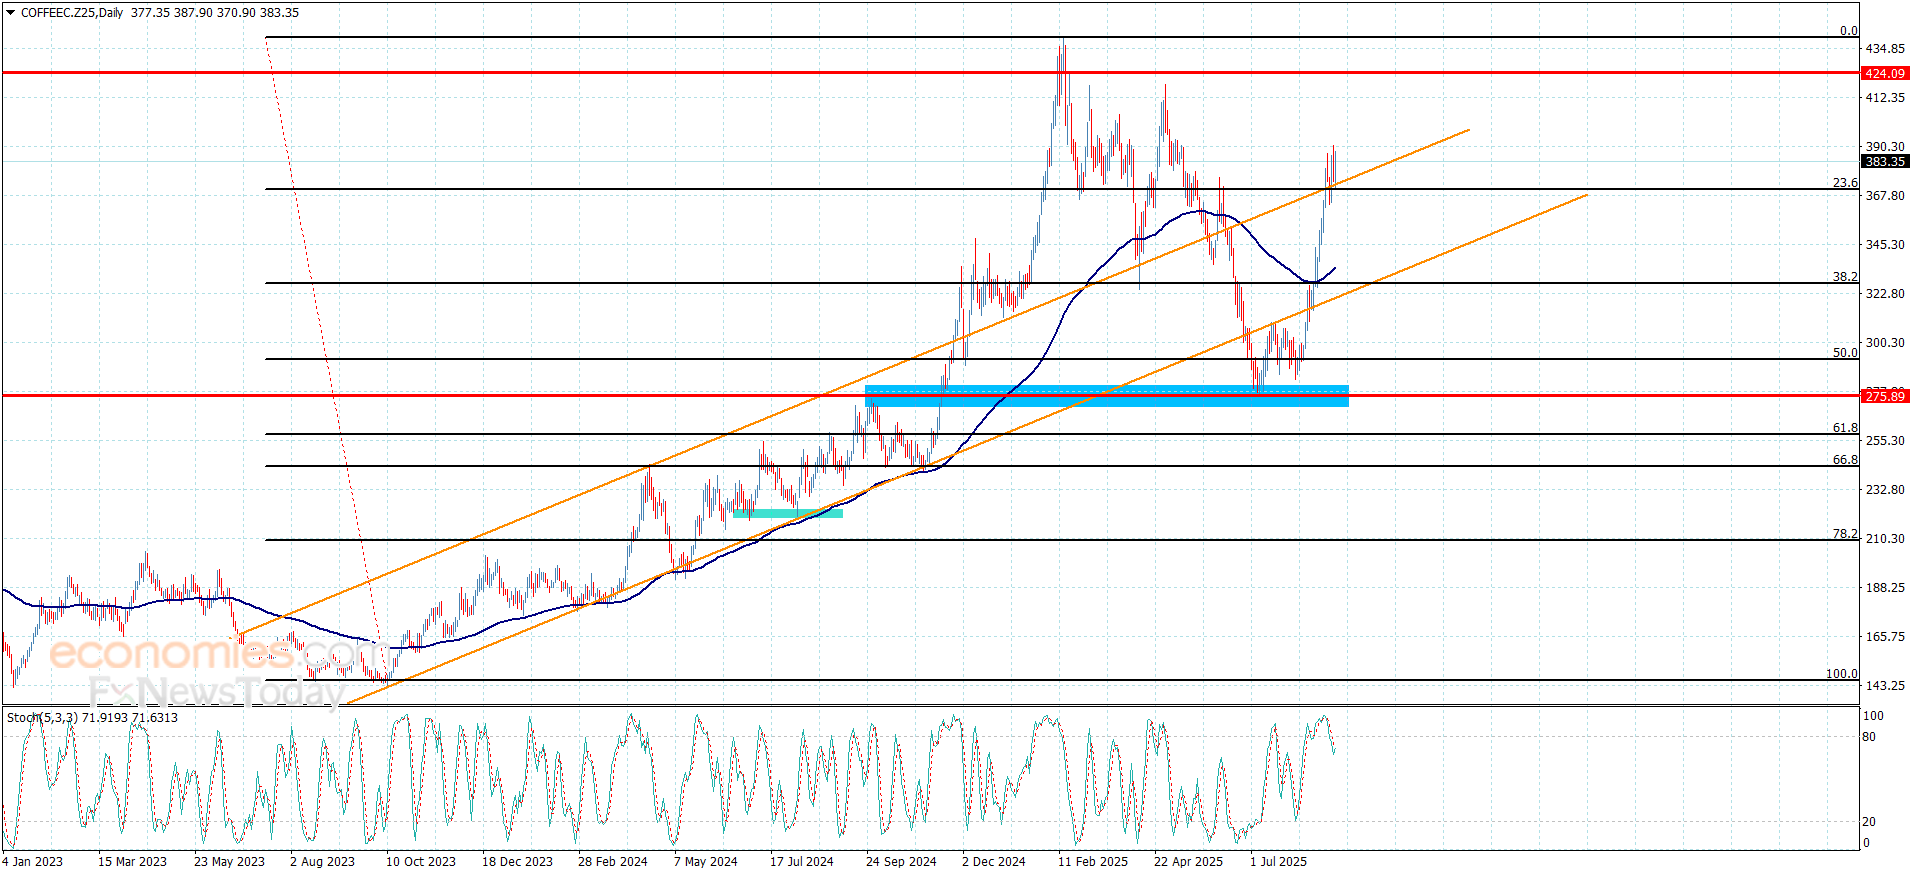
Task: Click the 22 Apr 2025 date label
Action: 1188,861
